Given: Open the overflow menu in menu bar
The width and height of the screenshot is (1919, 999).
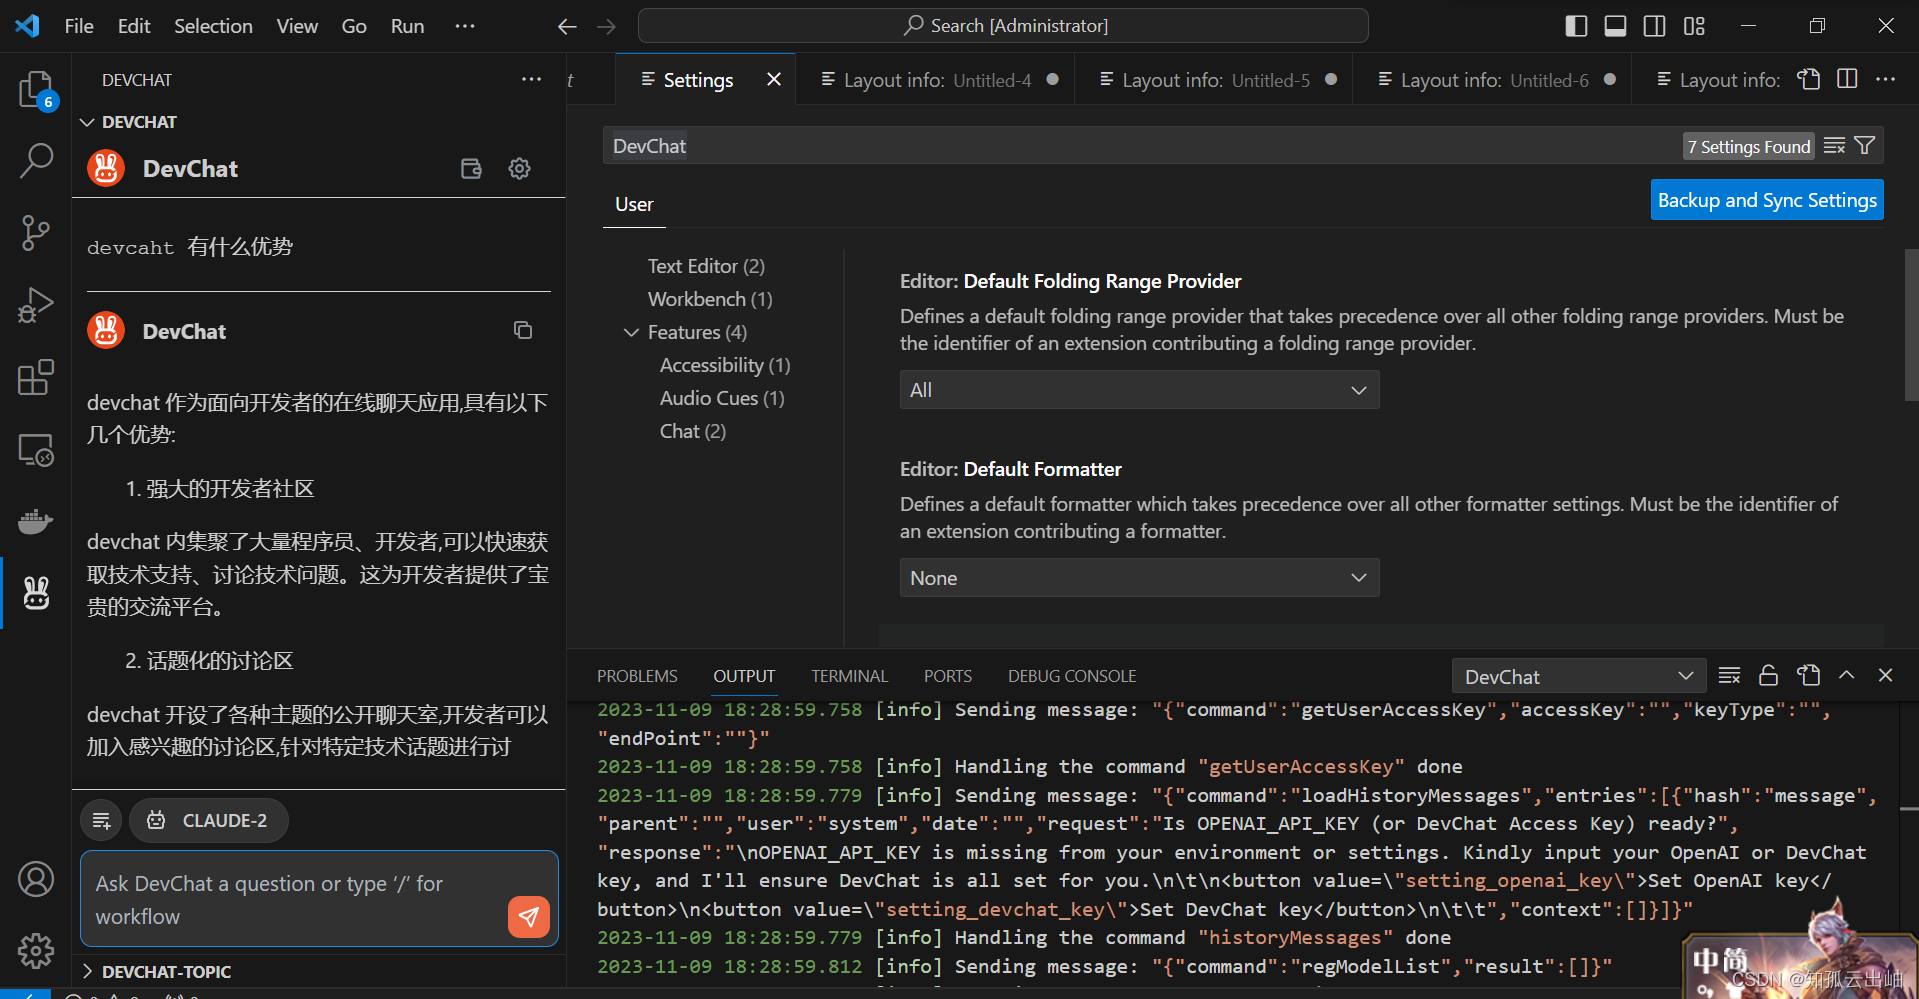Looking at the screenshot, I should [465, 26].
